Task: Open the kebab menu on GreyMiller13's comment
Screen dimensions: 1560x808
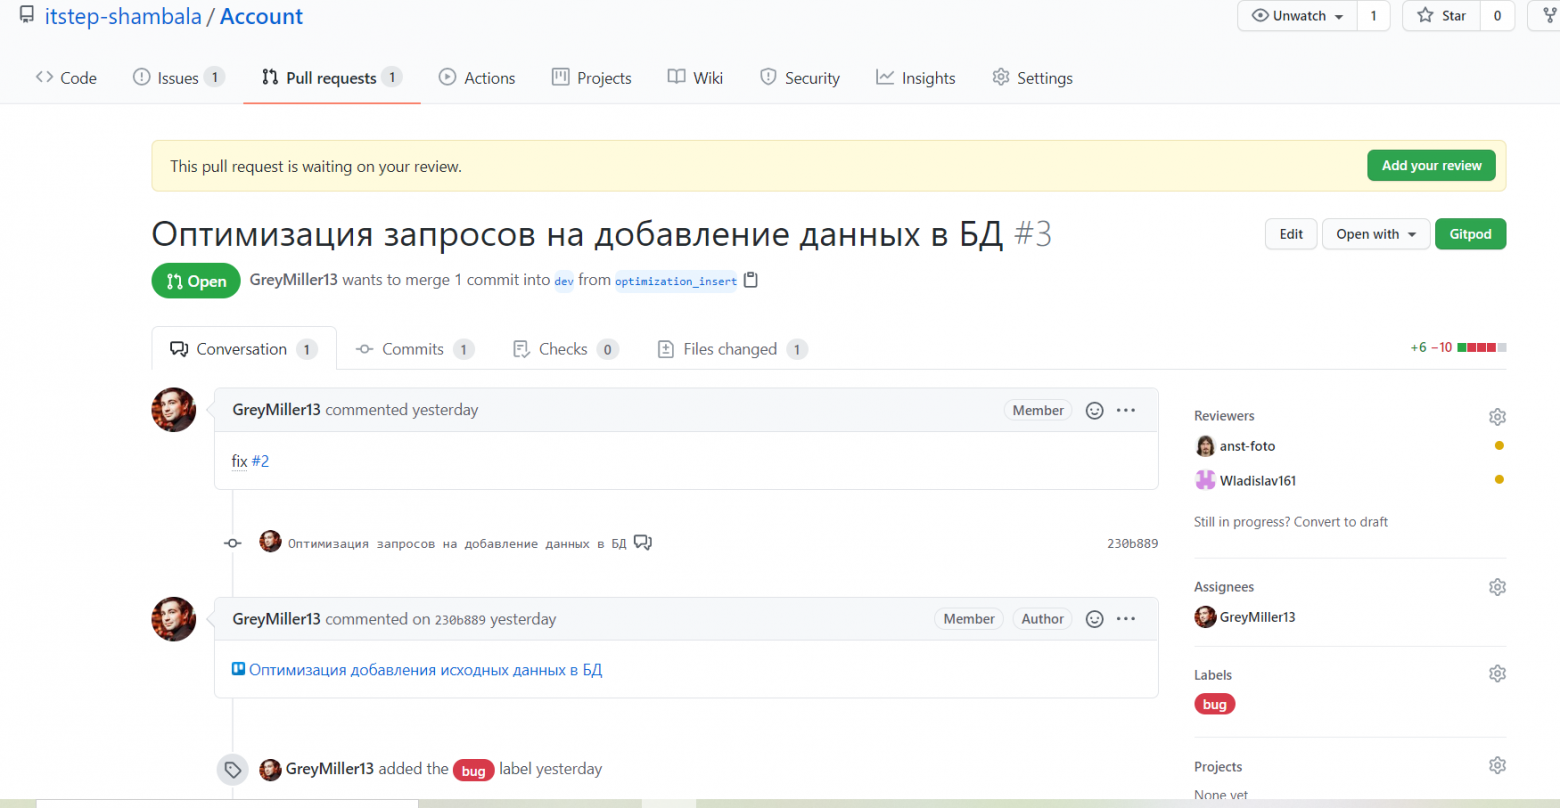Action: [x=1126, y=410]
